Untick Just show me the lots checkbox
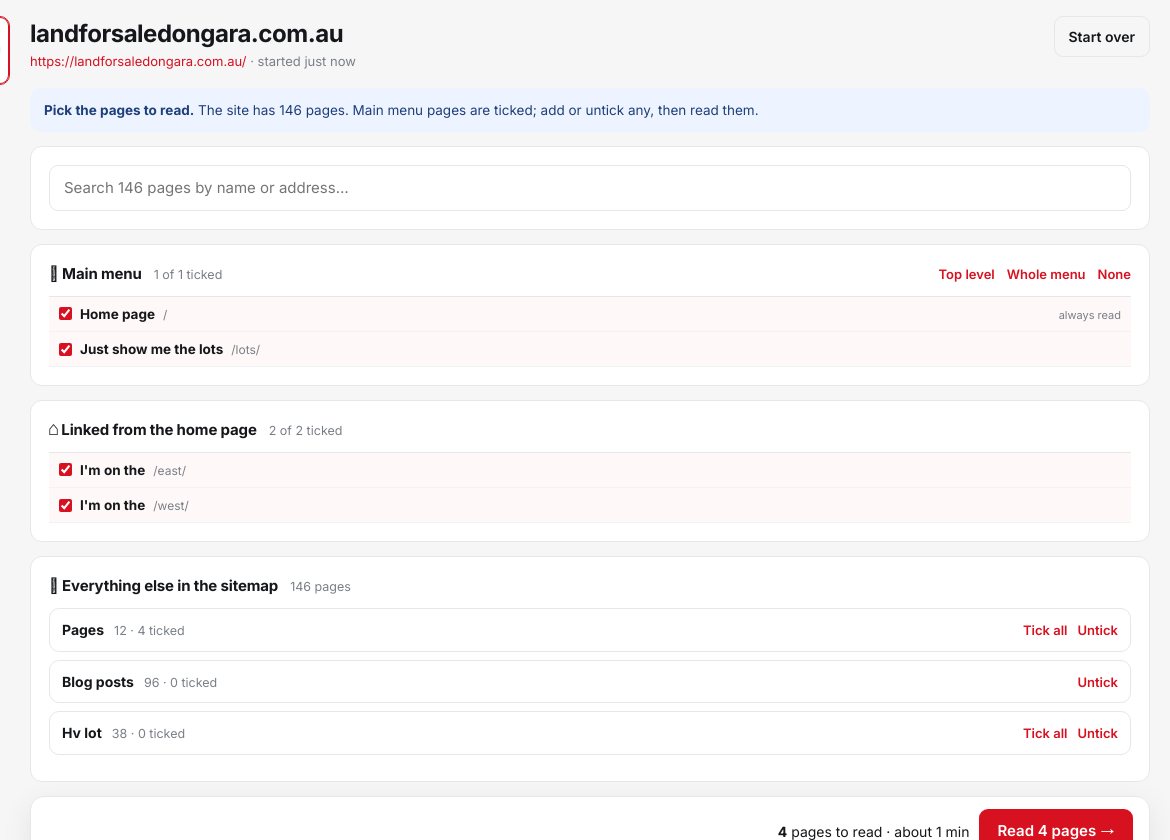The width and height of the screenshot is (1170, 840). click(x=66, y=348)
